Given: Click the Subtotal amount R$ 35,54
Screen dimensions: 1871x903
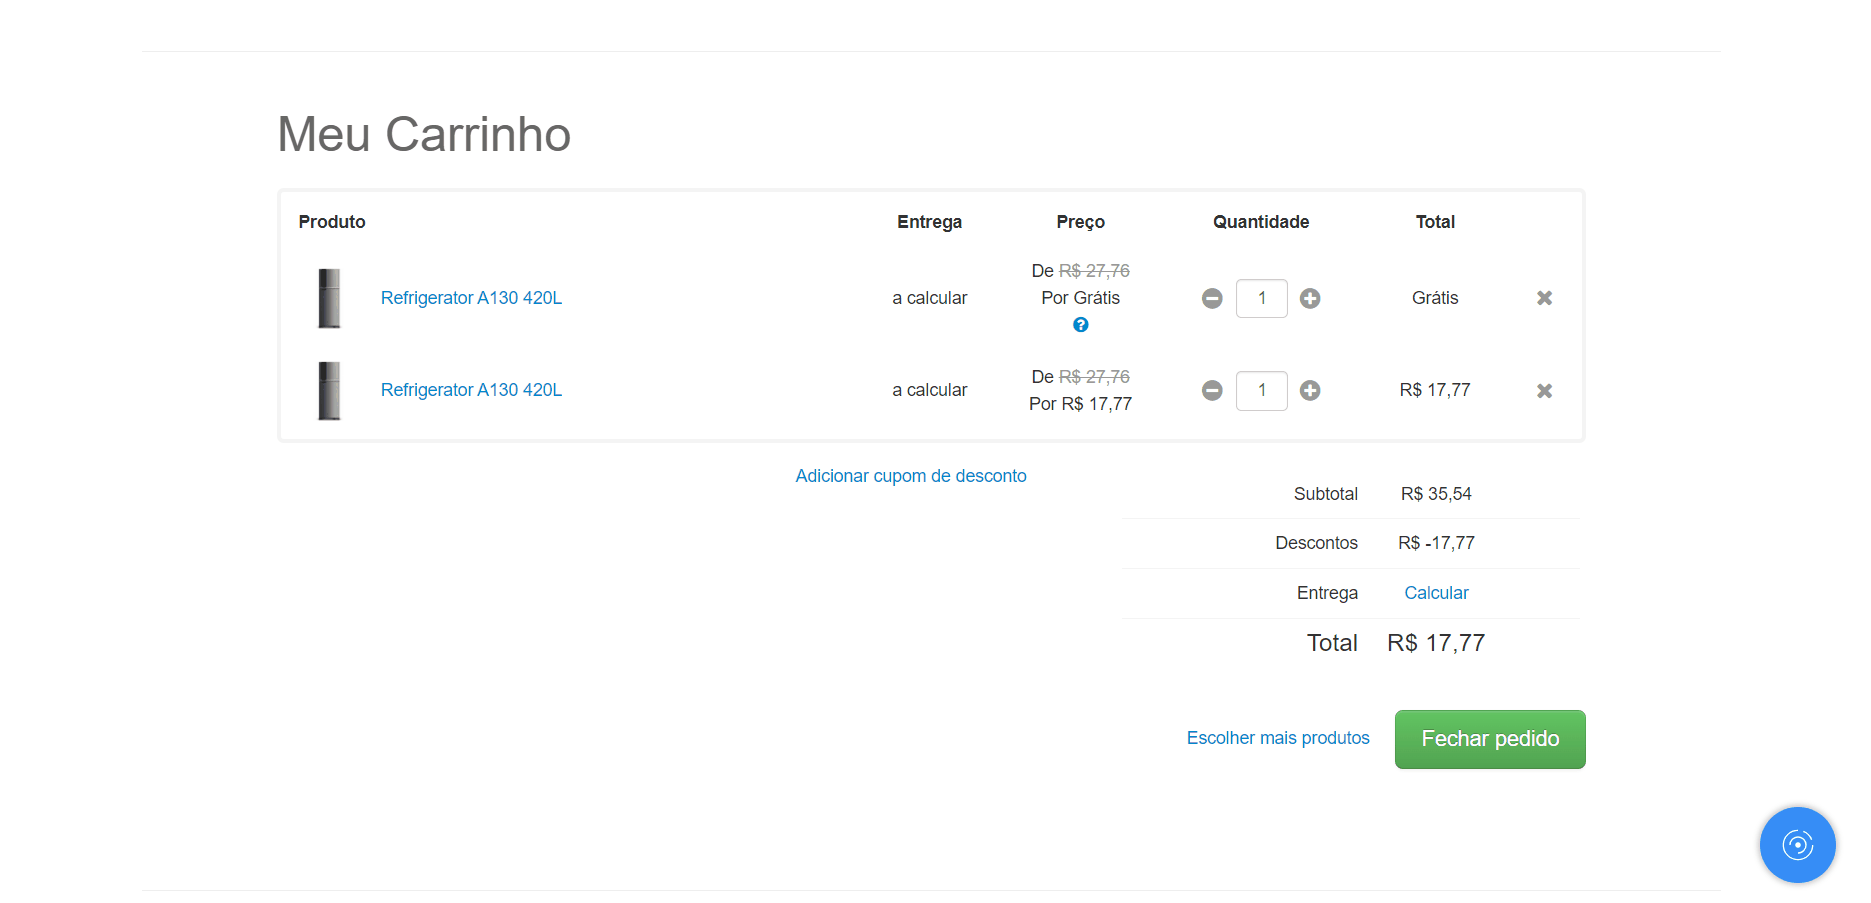Looking at the screenshot, I should tap(1436, 493).
